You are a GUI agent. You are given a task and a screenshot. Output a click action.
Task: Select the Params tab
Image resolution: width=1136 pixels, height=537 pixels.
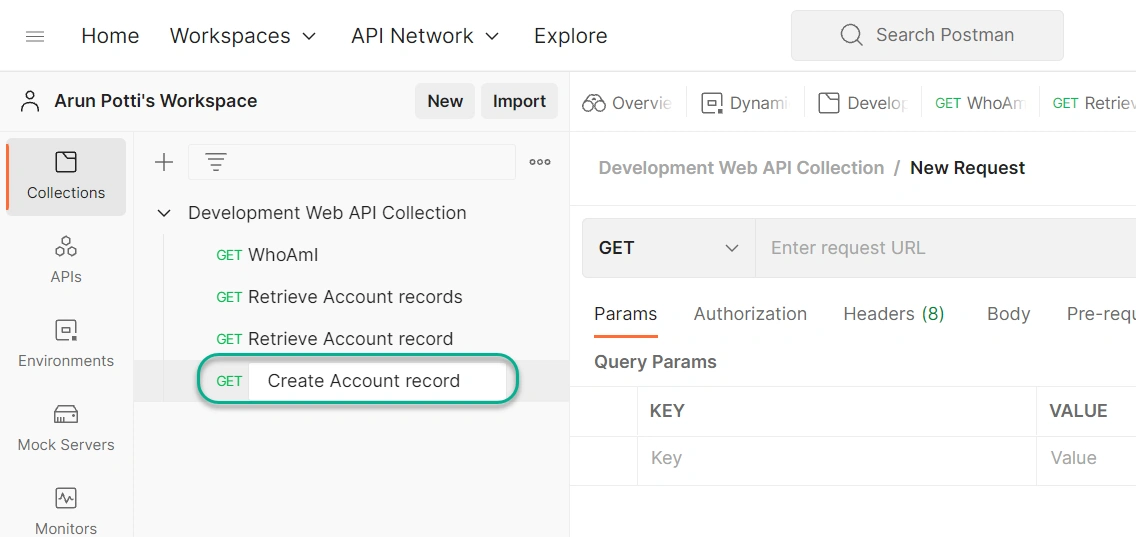click(x=625, y=314)
